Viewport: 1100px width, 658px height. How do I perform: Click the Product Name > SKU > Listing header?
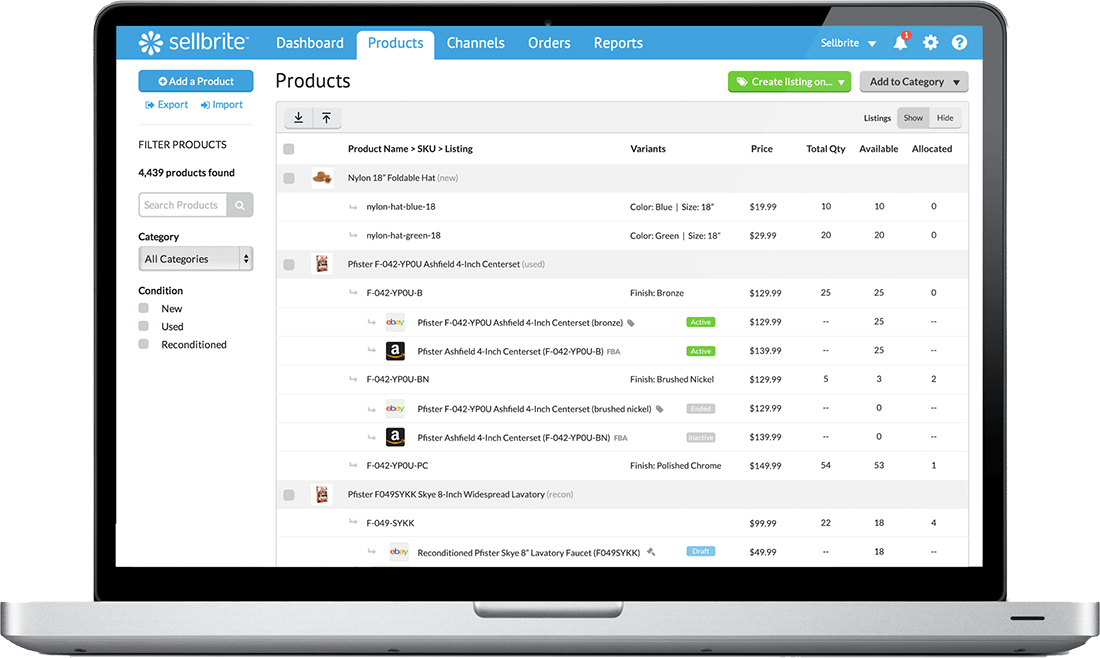tap(410, 149)
